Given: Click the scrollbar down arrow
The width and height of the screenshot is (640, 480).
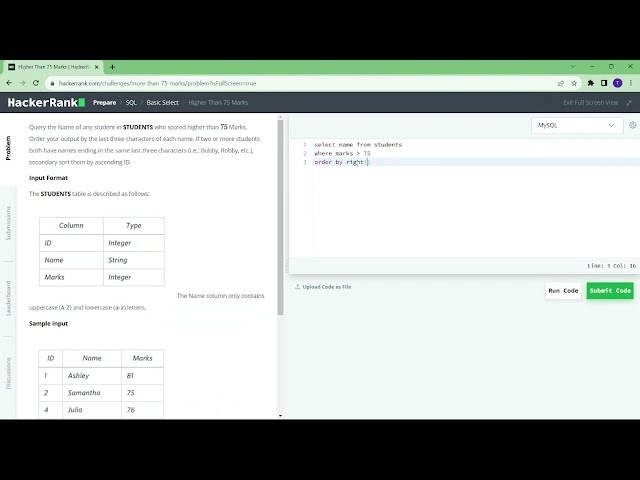Looking at the screenshot, I should pos(280,416).
